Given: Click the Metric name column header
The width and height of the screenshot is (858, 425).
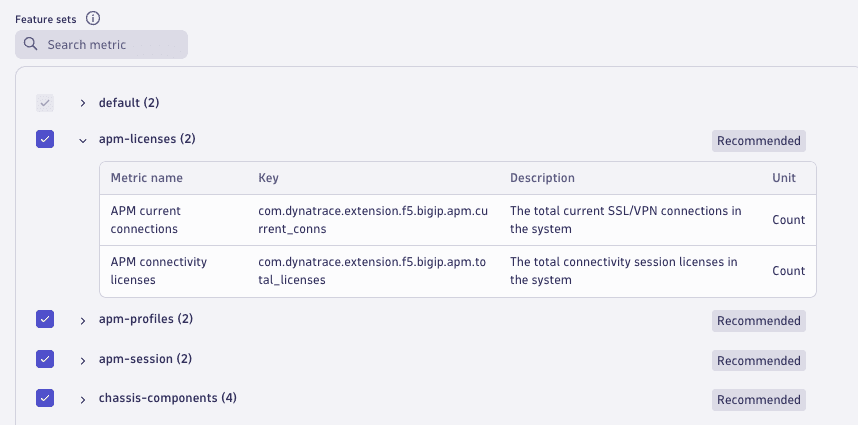Looking at the screenshot, I should pos(147,178).
